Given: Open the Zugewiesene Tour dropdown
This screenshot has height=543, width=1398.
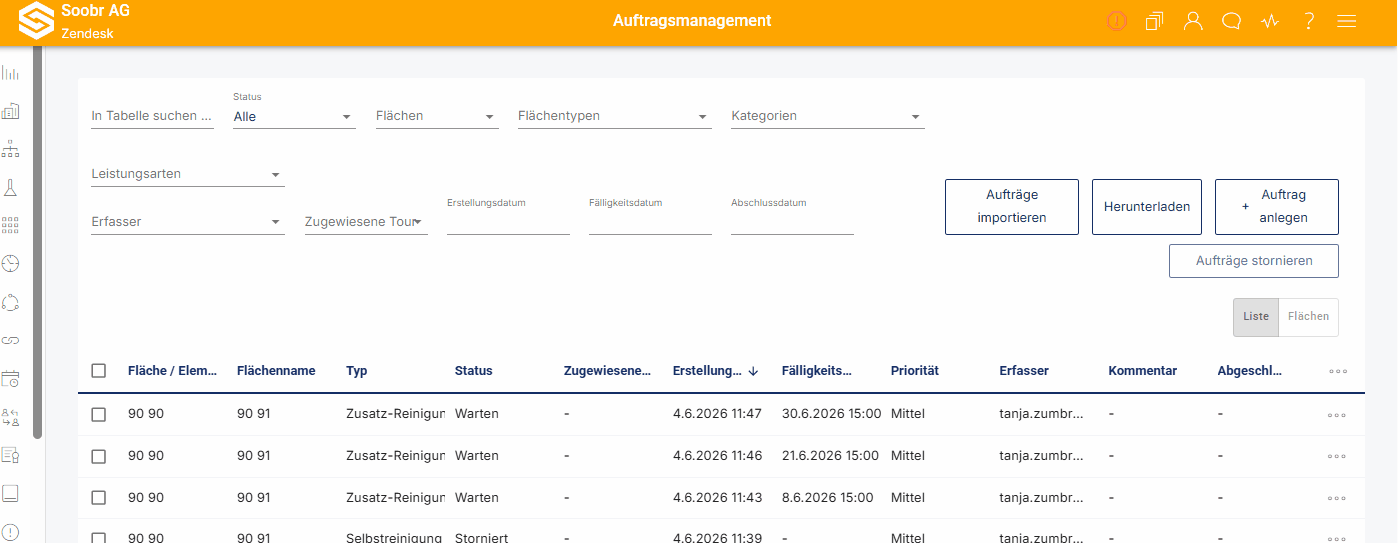Looking at the screenshot, I should 366,222.
